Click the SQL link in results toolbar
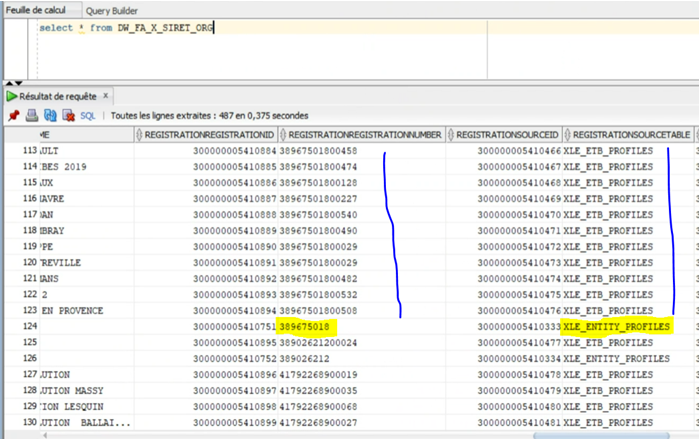 [x=88, y=116]
